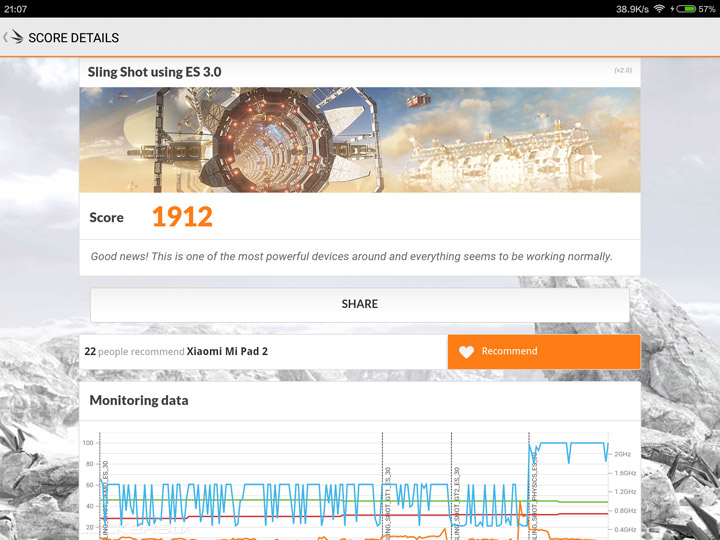Tap the 1.6GHz label on chart axis
Image resolution: width=720 pixels, height=540 pixels.
[625, 473]
